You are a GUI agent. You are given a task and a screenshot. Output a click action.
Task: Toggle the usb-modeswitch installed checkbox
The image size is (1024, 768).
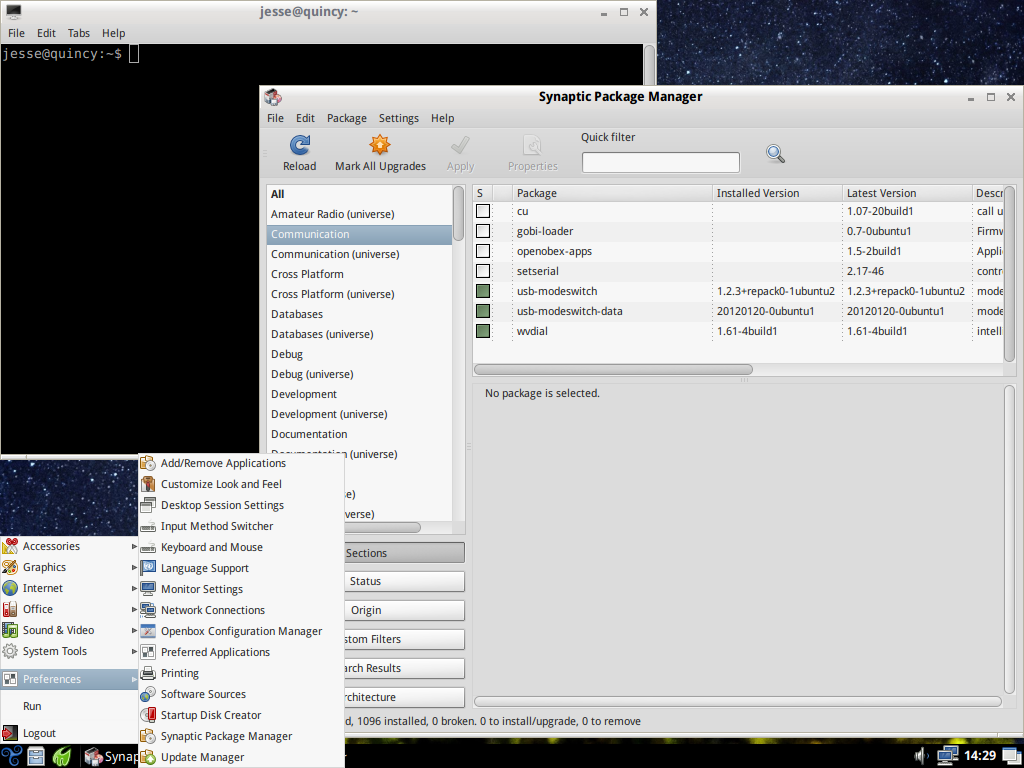click(483, 291)
